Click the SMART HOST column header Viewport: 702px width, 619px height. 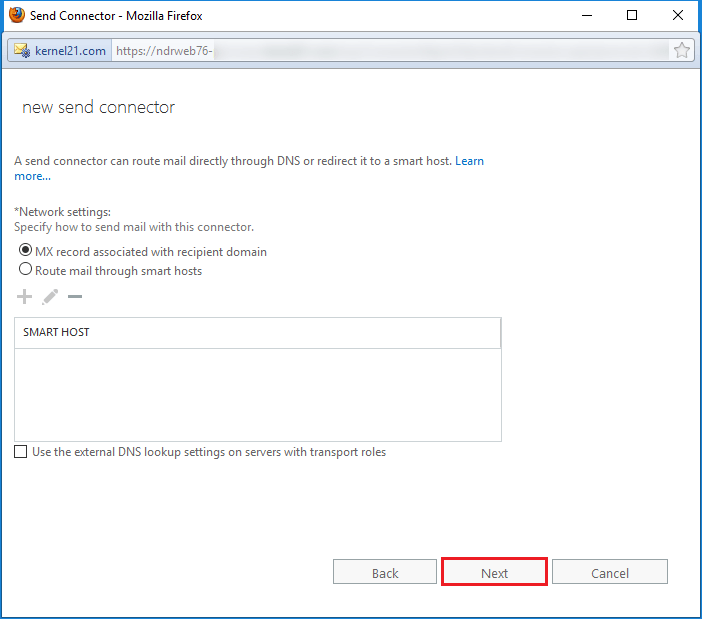(257, 333)
